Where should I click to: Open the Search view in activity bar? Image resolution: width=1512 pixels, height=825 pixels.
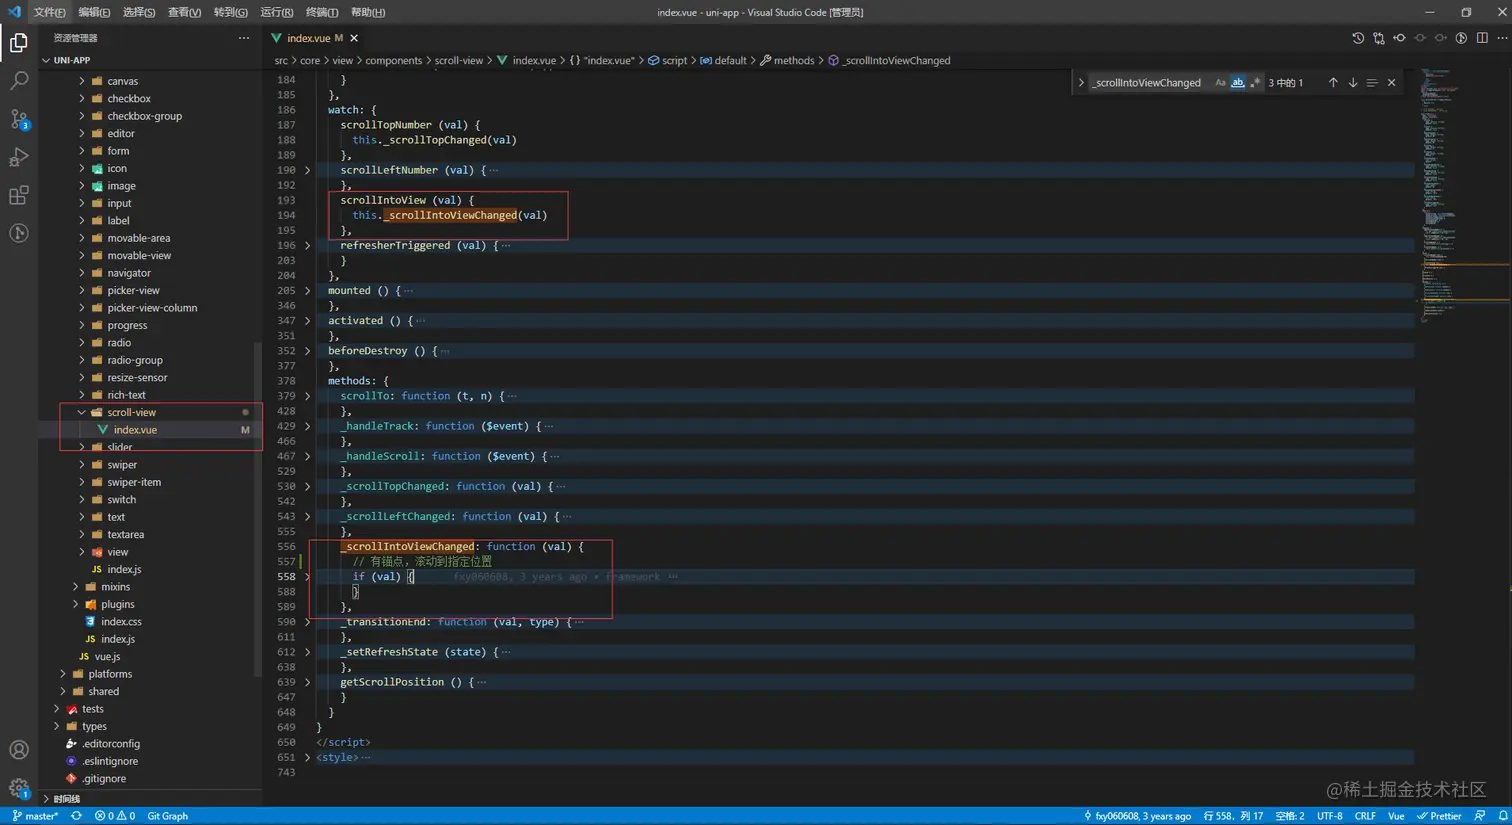18,81
